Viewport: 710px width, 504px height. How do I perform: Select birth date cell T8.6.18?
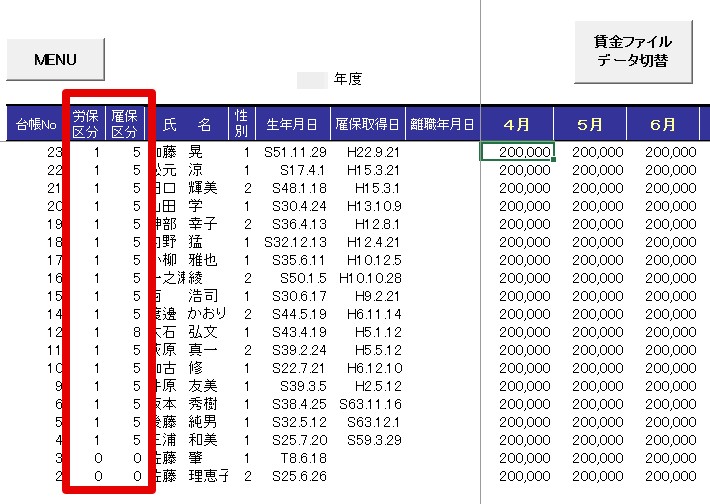pyautogui.click(x=302, y=458)
